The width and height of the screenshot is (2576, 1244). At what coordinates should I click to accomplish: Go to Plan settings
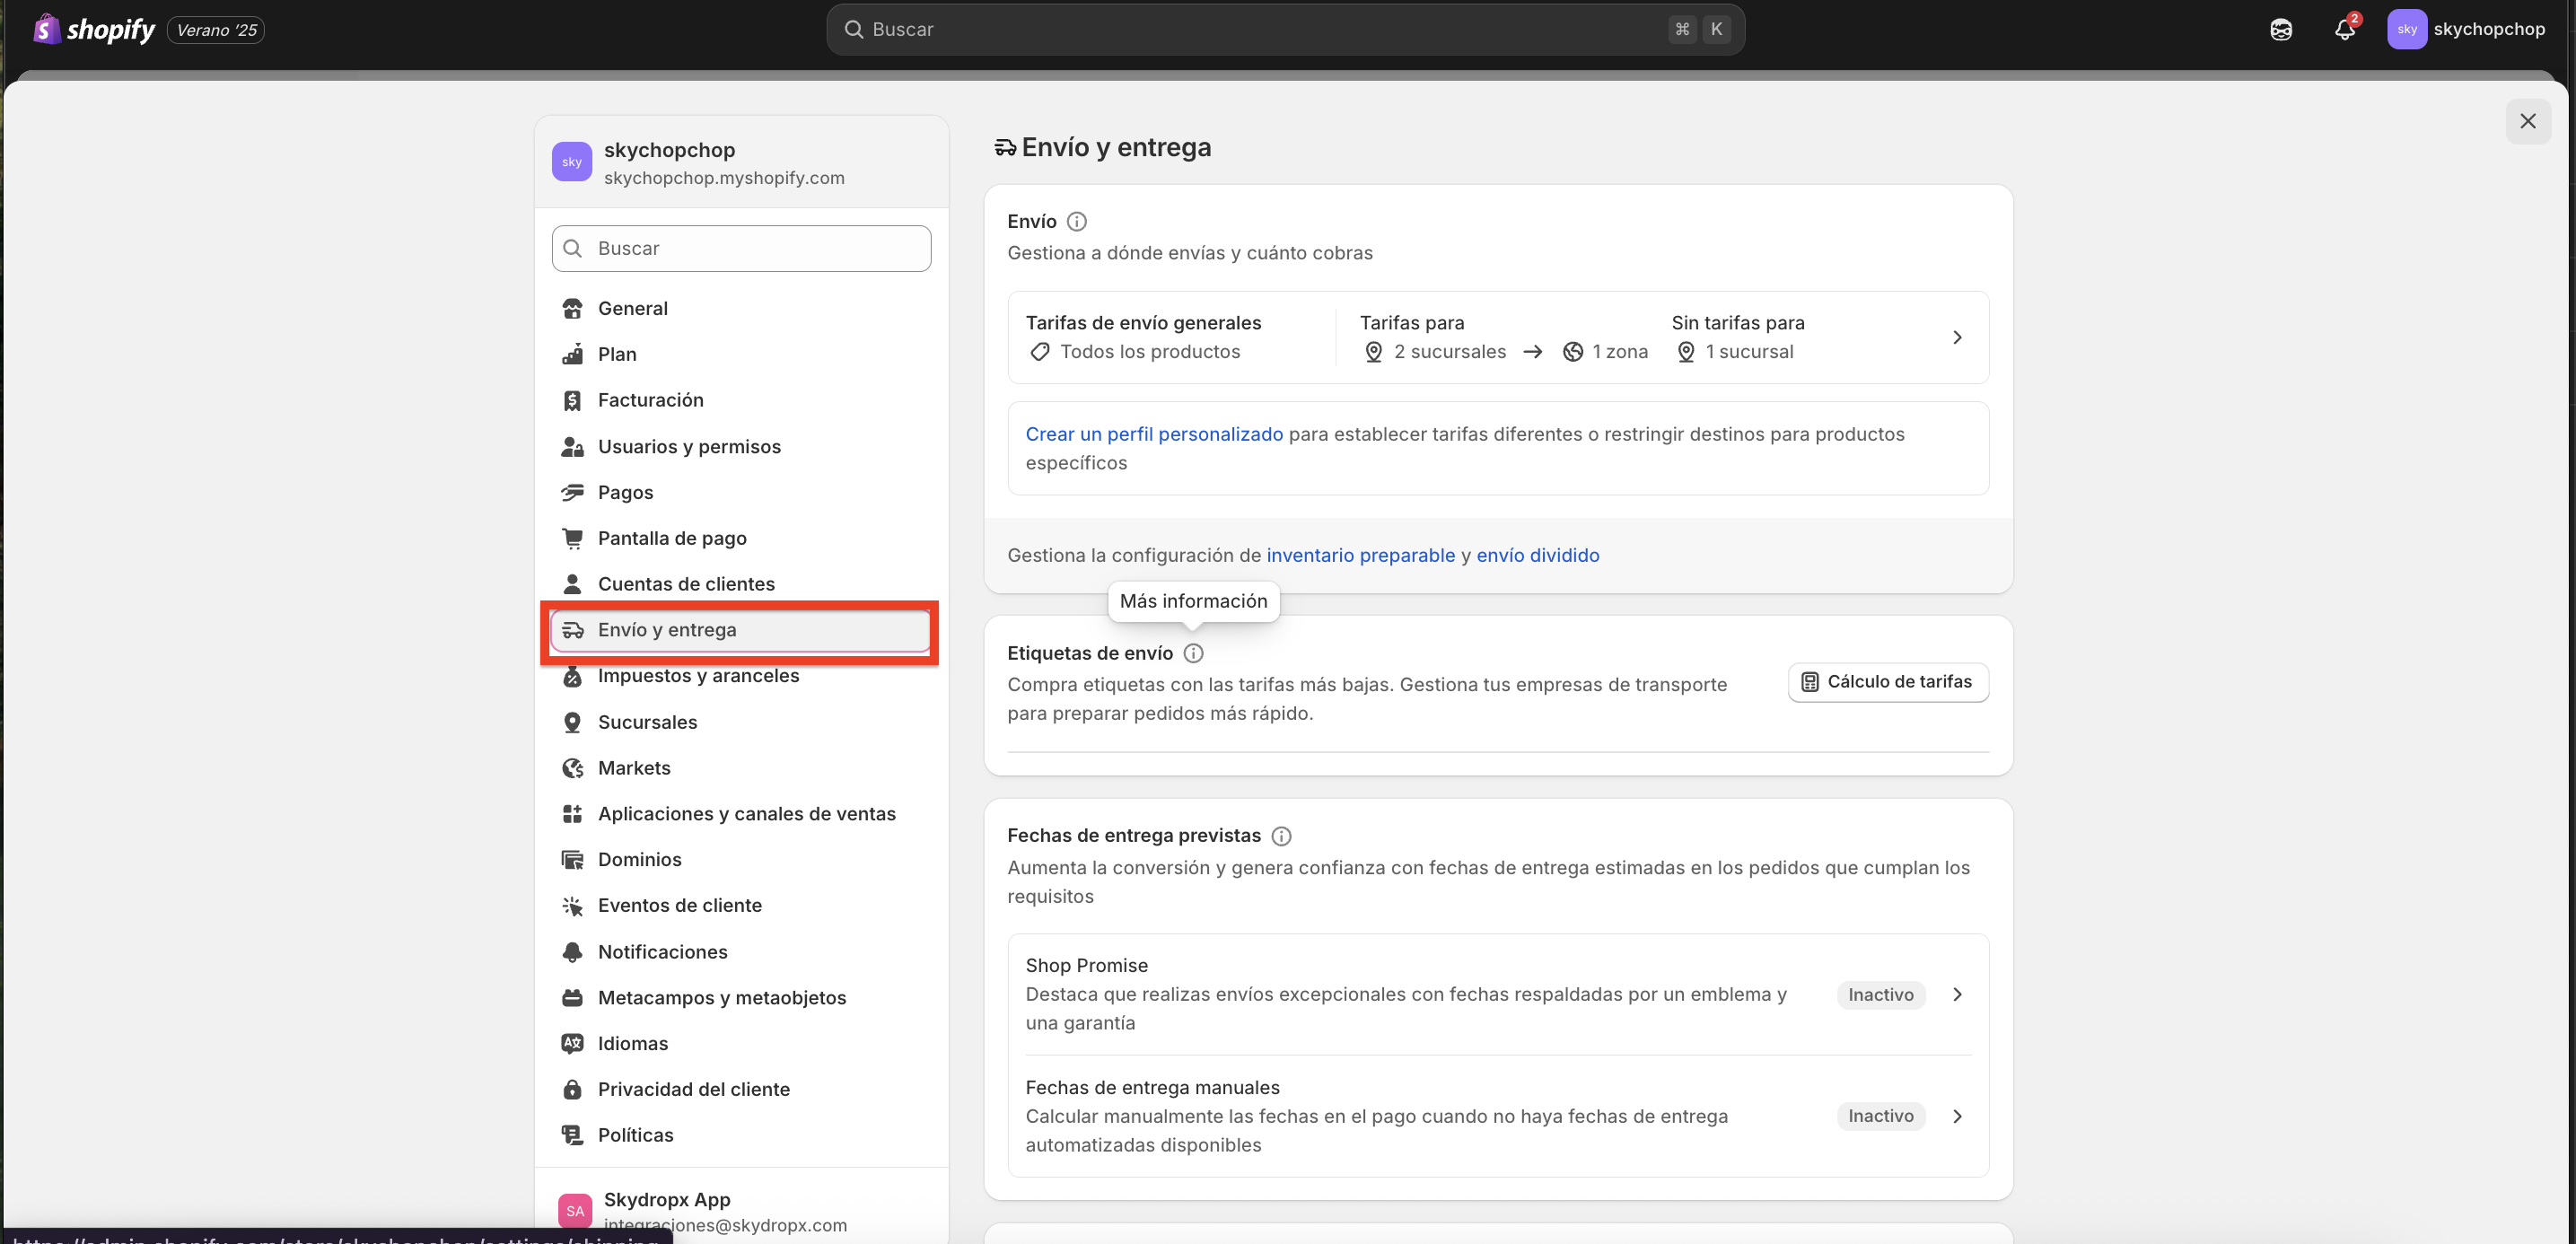tap(741, 354)
